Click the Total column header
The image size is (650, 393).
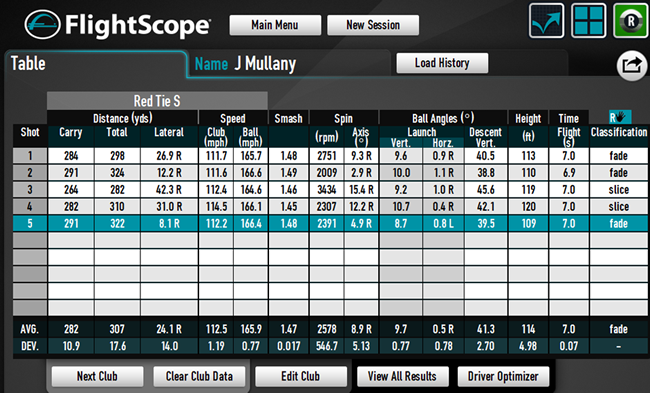(117, 133)
